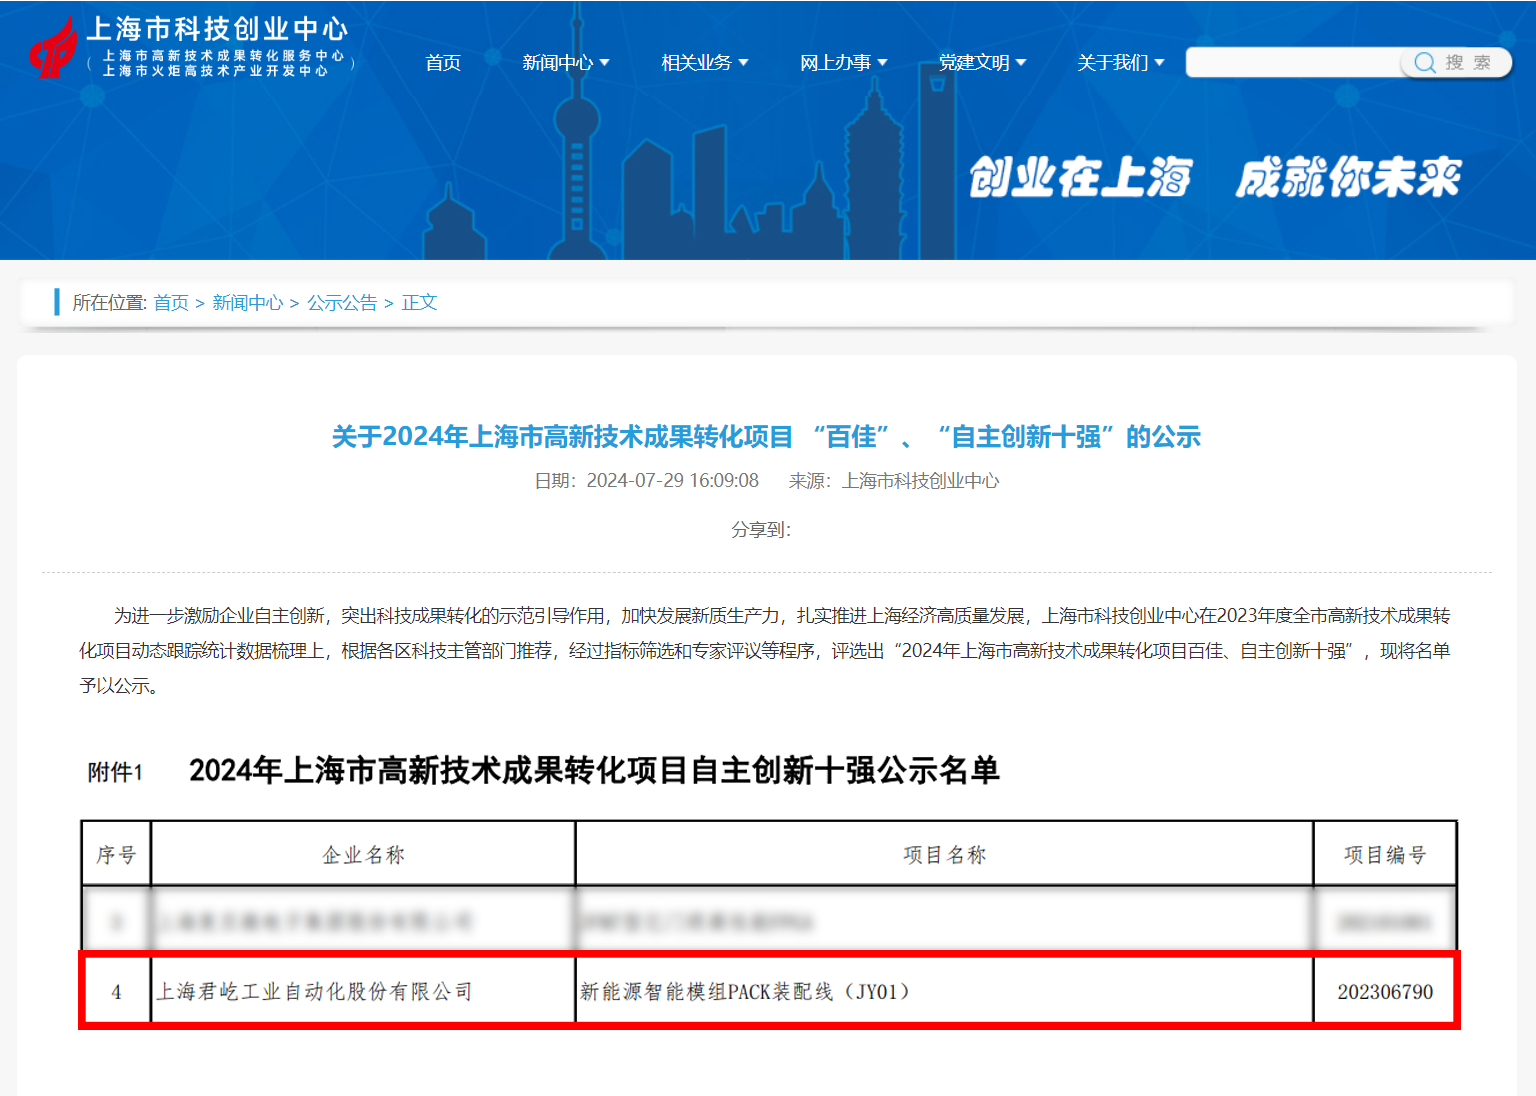Click the 项目编号 column header

pos(1385,855)
